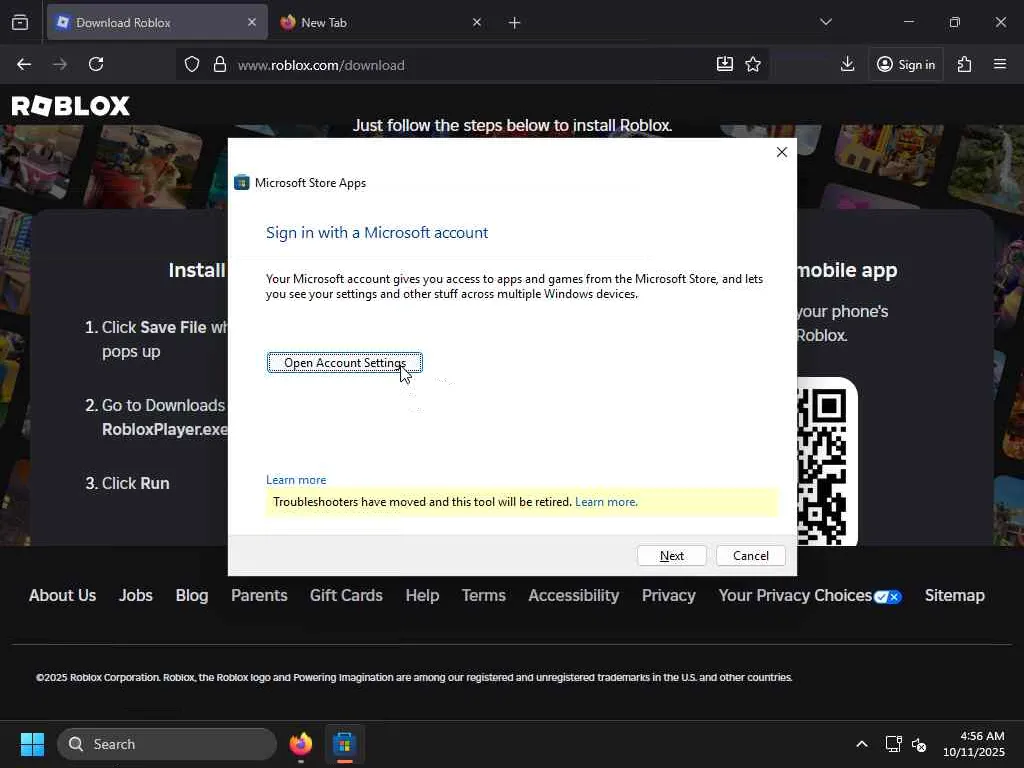1024x768 pixels.
Task: Open the Accessibility footer link
Action: tap(573, 596)
